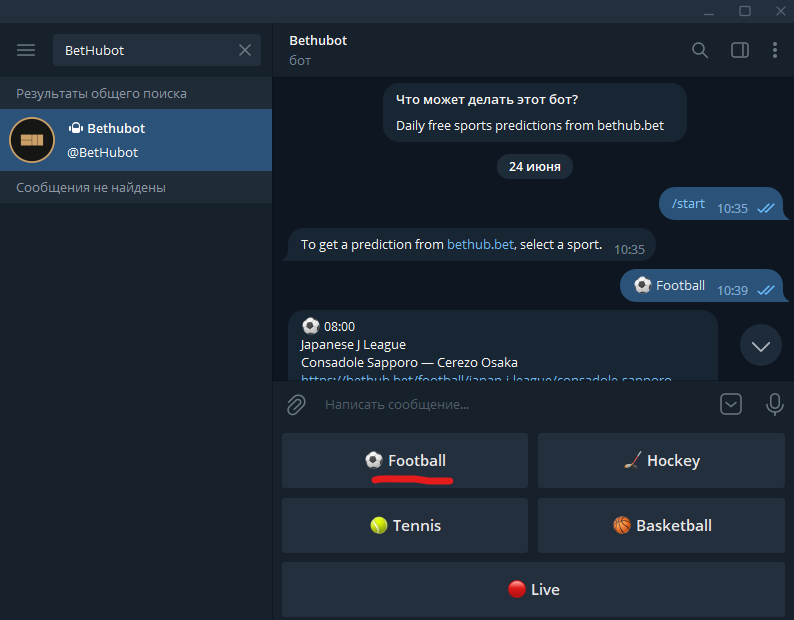This screenshot has width=794, height=620.
Task: Open Bethubot chat header profile
Action: pyautogui.click(x=317, y=50)
